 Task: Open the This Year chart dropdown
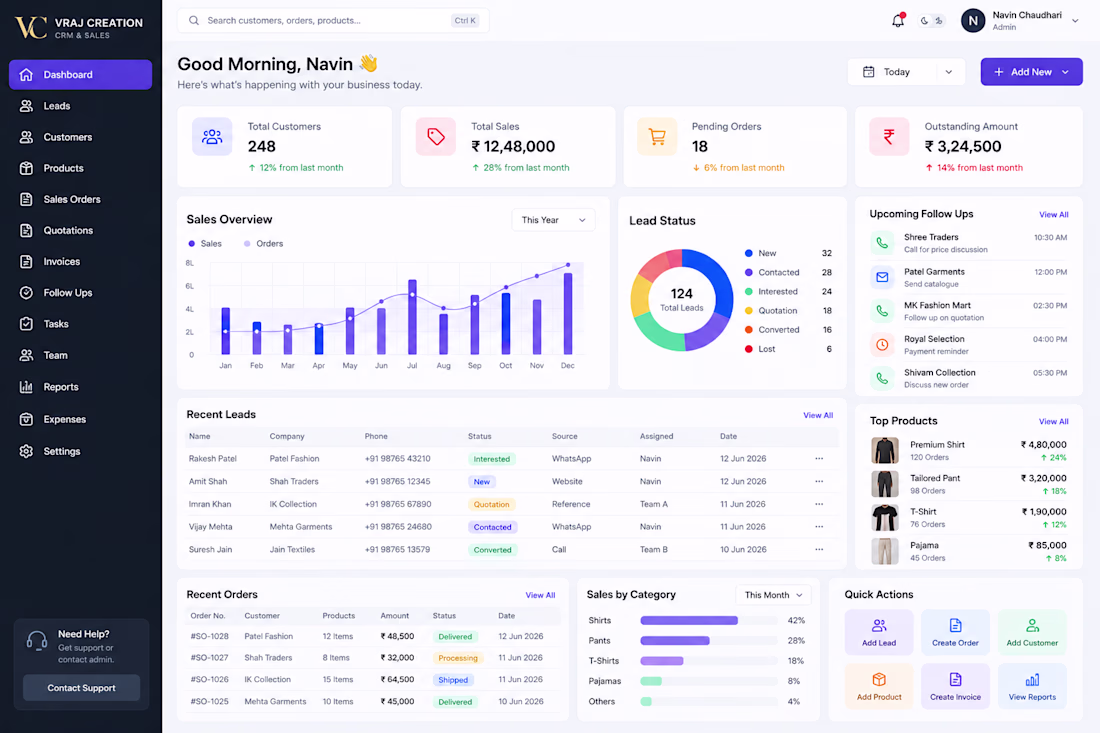553,220
